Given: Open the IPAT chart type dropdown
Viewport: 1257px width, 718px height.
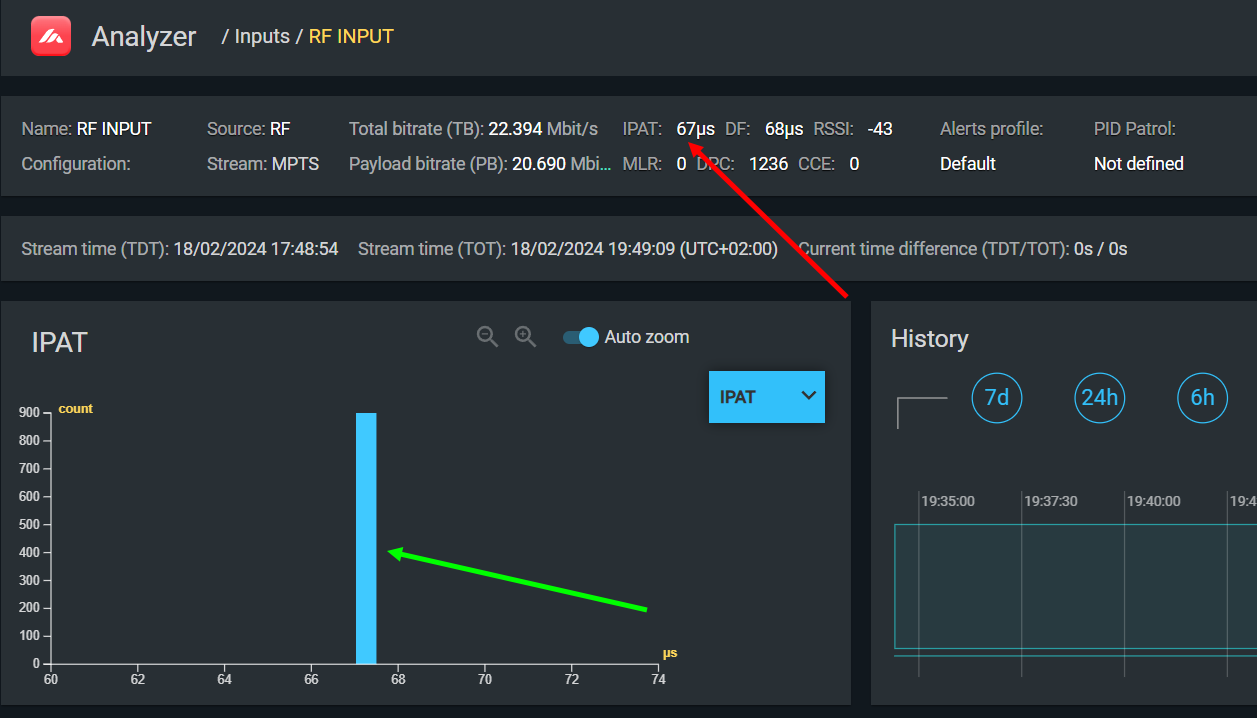Looking at the screenshot, I should [766, 397].
